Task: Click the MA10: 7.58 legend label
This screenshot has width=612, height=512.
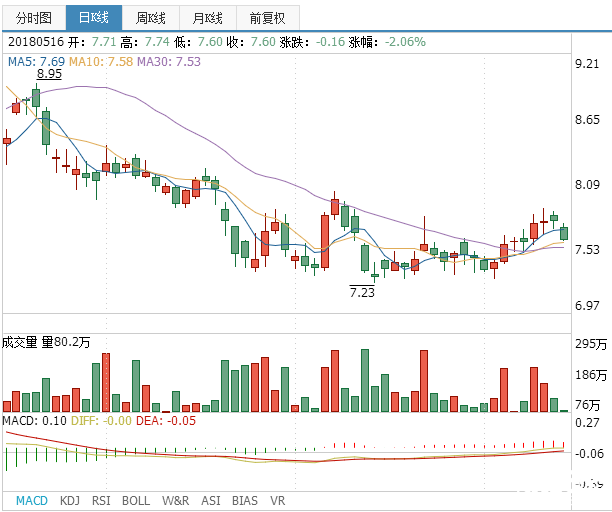Action: [101, 62]
